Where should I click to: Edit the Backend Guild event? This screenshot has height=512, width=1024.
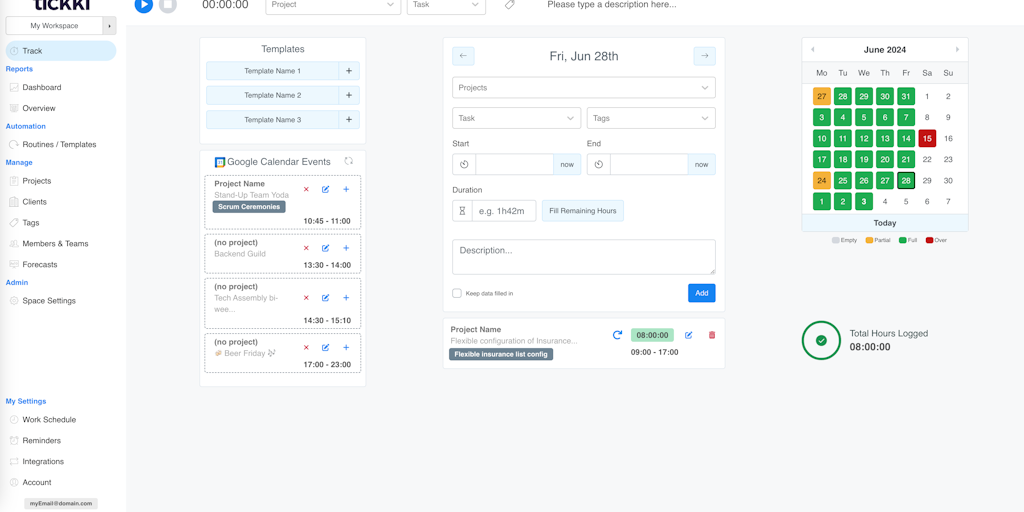pos(325,248)
